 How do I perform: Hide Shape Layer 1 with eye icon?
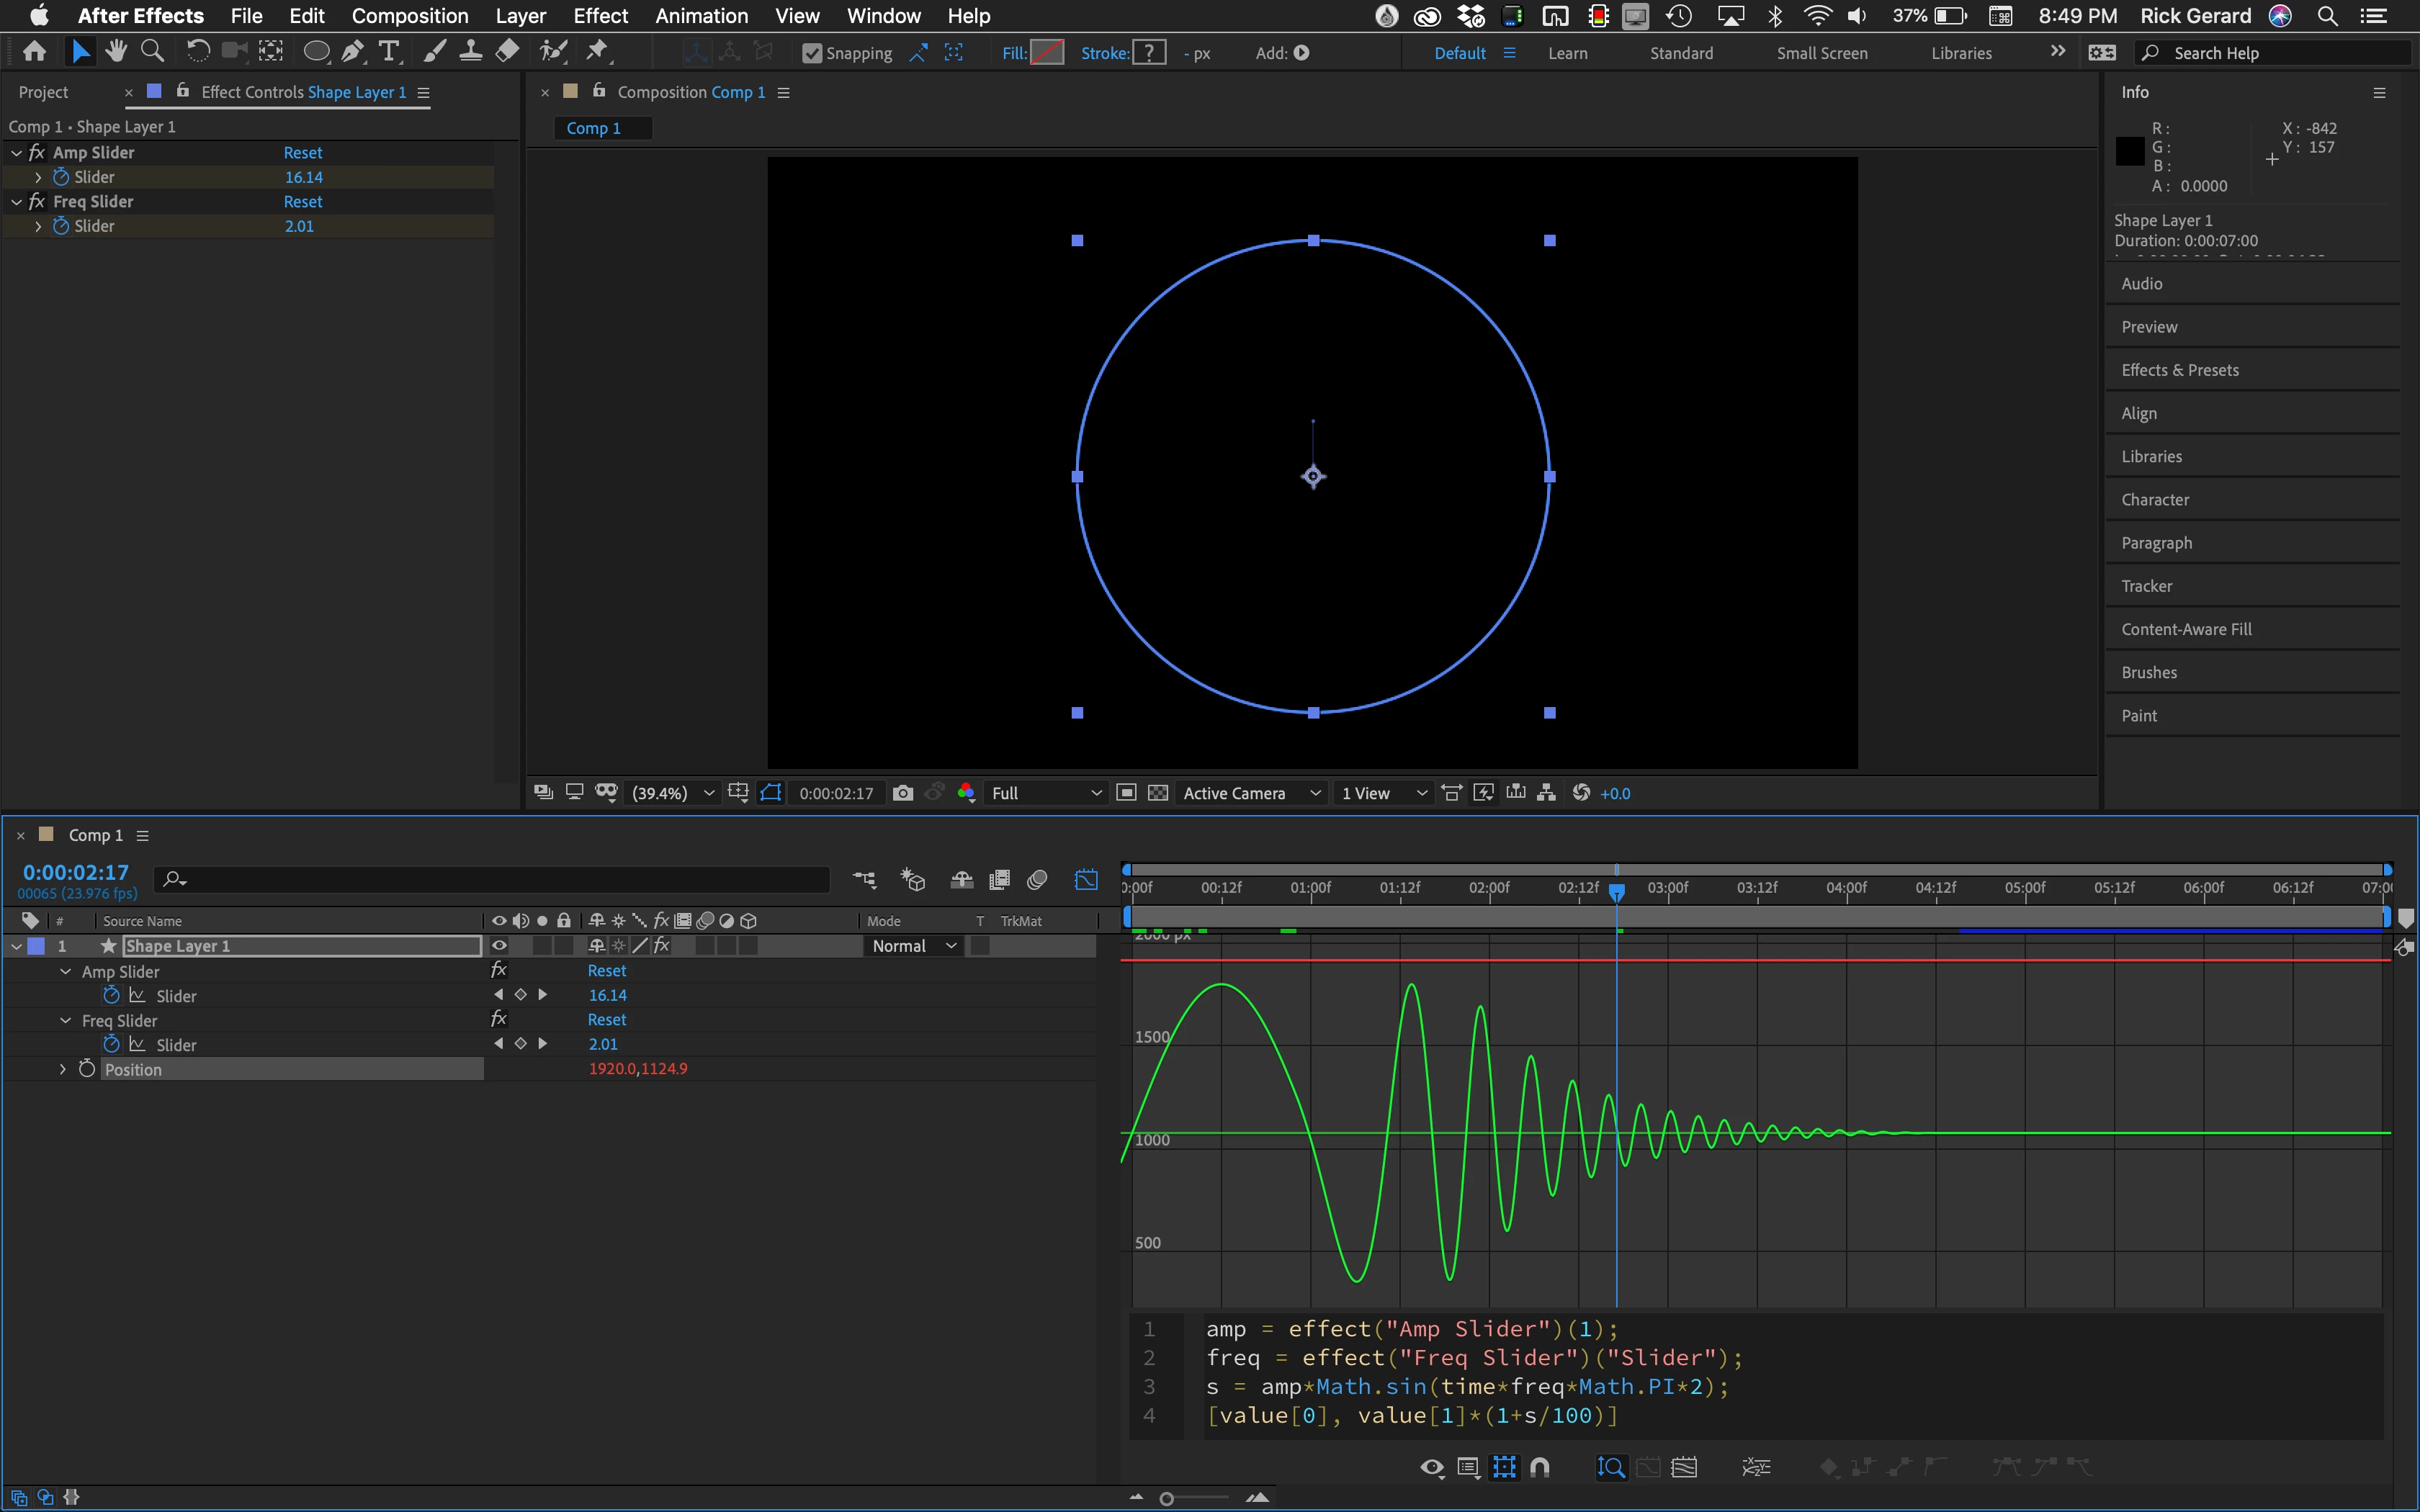[x=499, y=946]
